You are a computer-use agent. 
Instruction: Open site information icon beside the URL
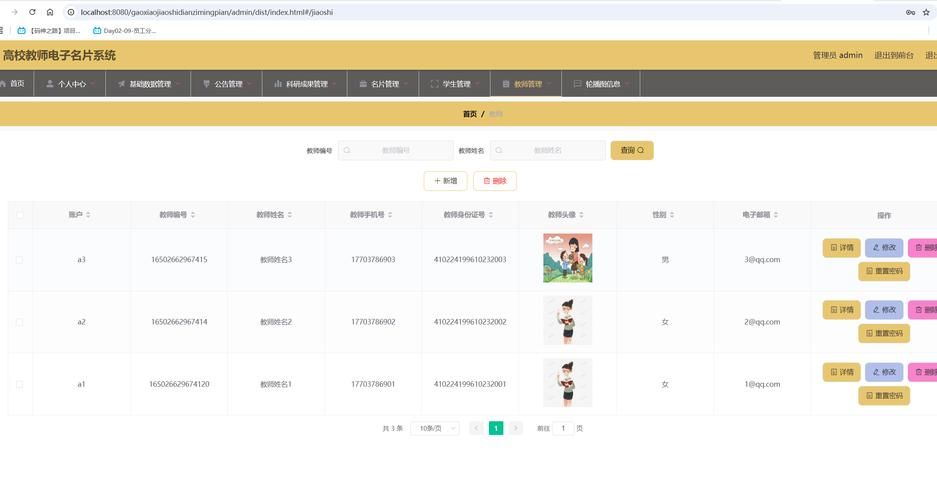71,12
